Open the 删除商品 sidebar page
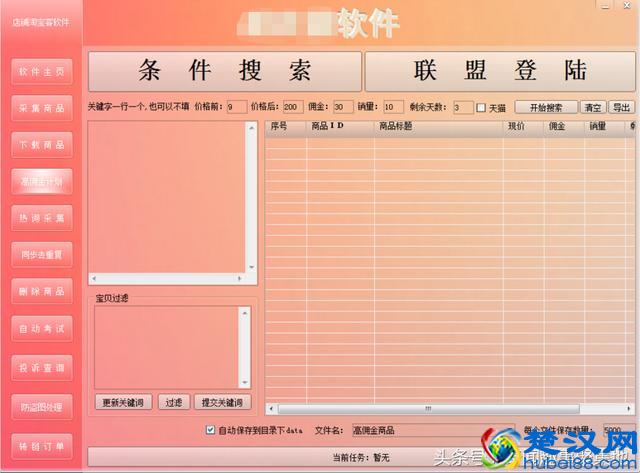Viewport: 640px width, 473px height. tap(42, 291)
